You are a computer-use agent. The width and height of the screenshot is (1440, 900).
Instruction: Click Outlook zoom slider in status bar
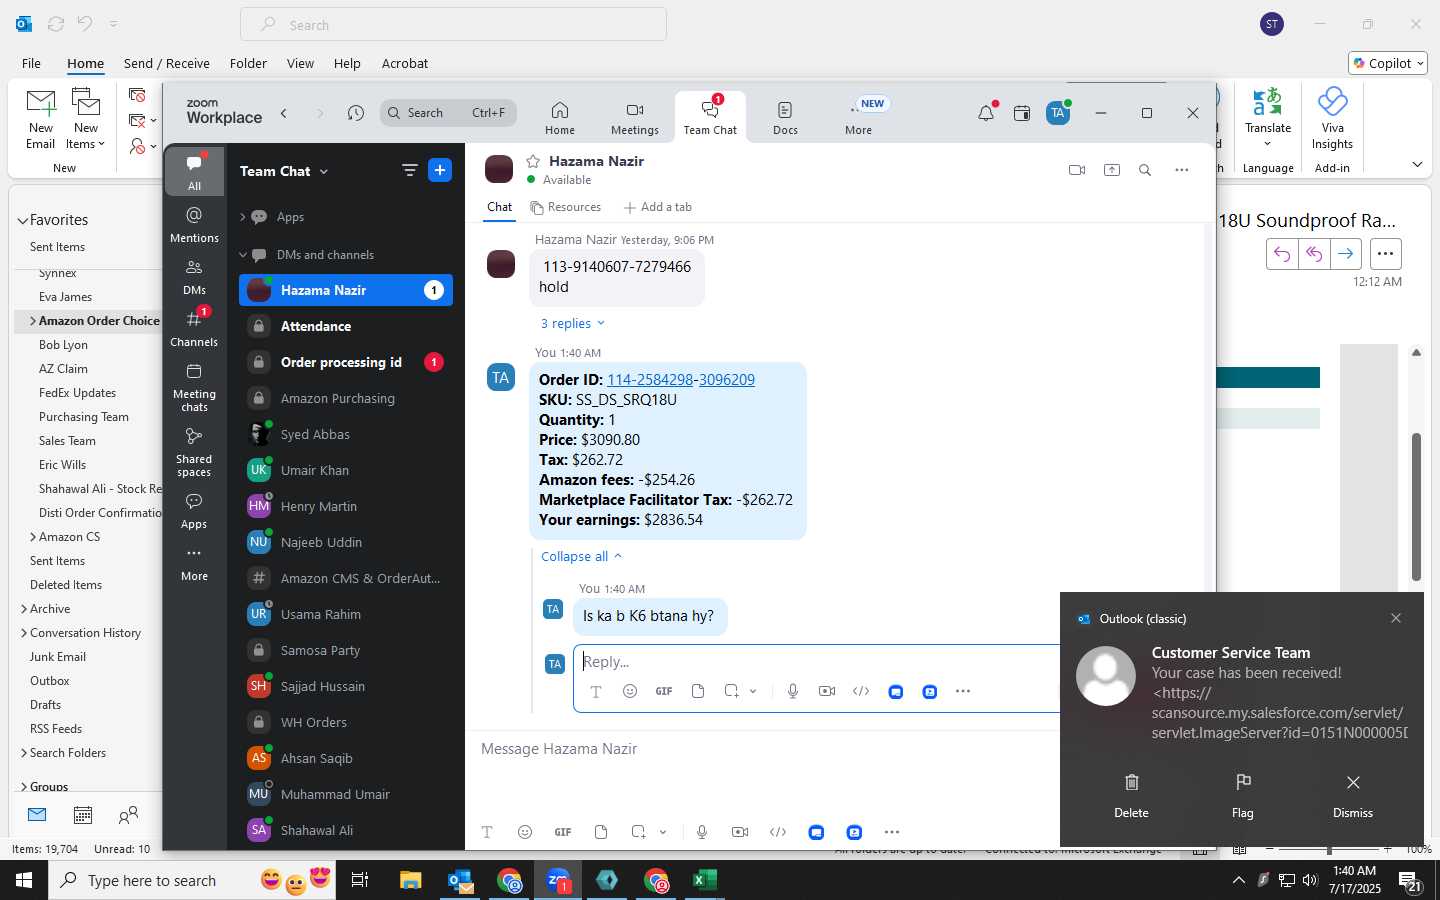tap(1329, 849)
